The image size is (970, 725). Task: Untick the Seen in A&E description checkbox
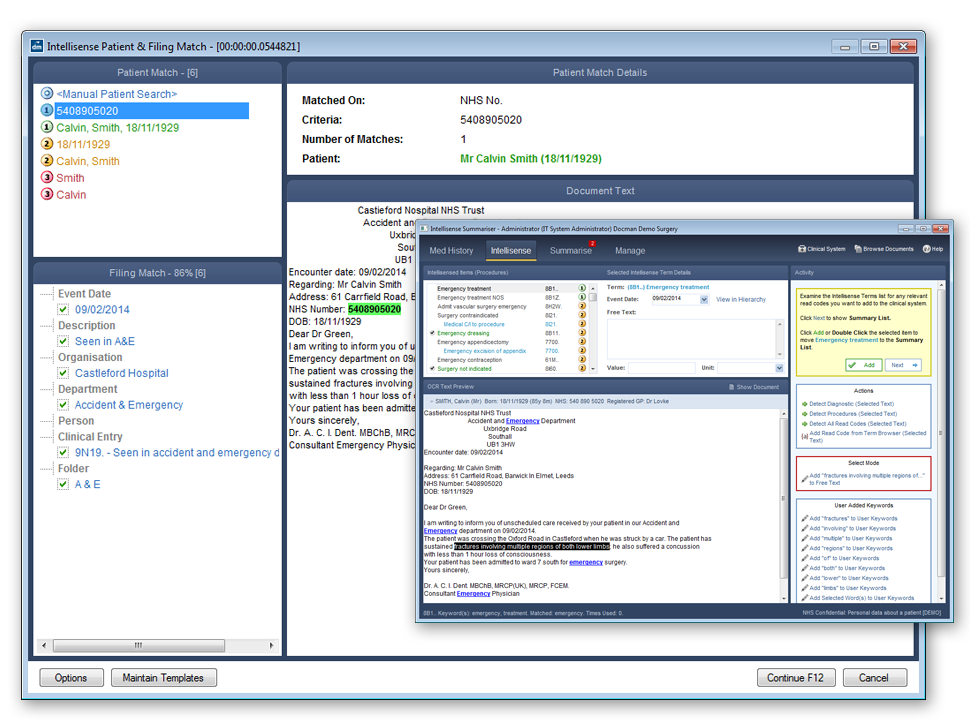pyautogui.click(x=63, y=341)
